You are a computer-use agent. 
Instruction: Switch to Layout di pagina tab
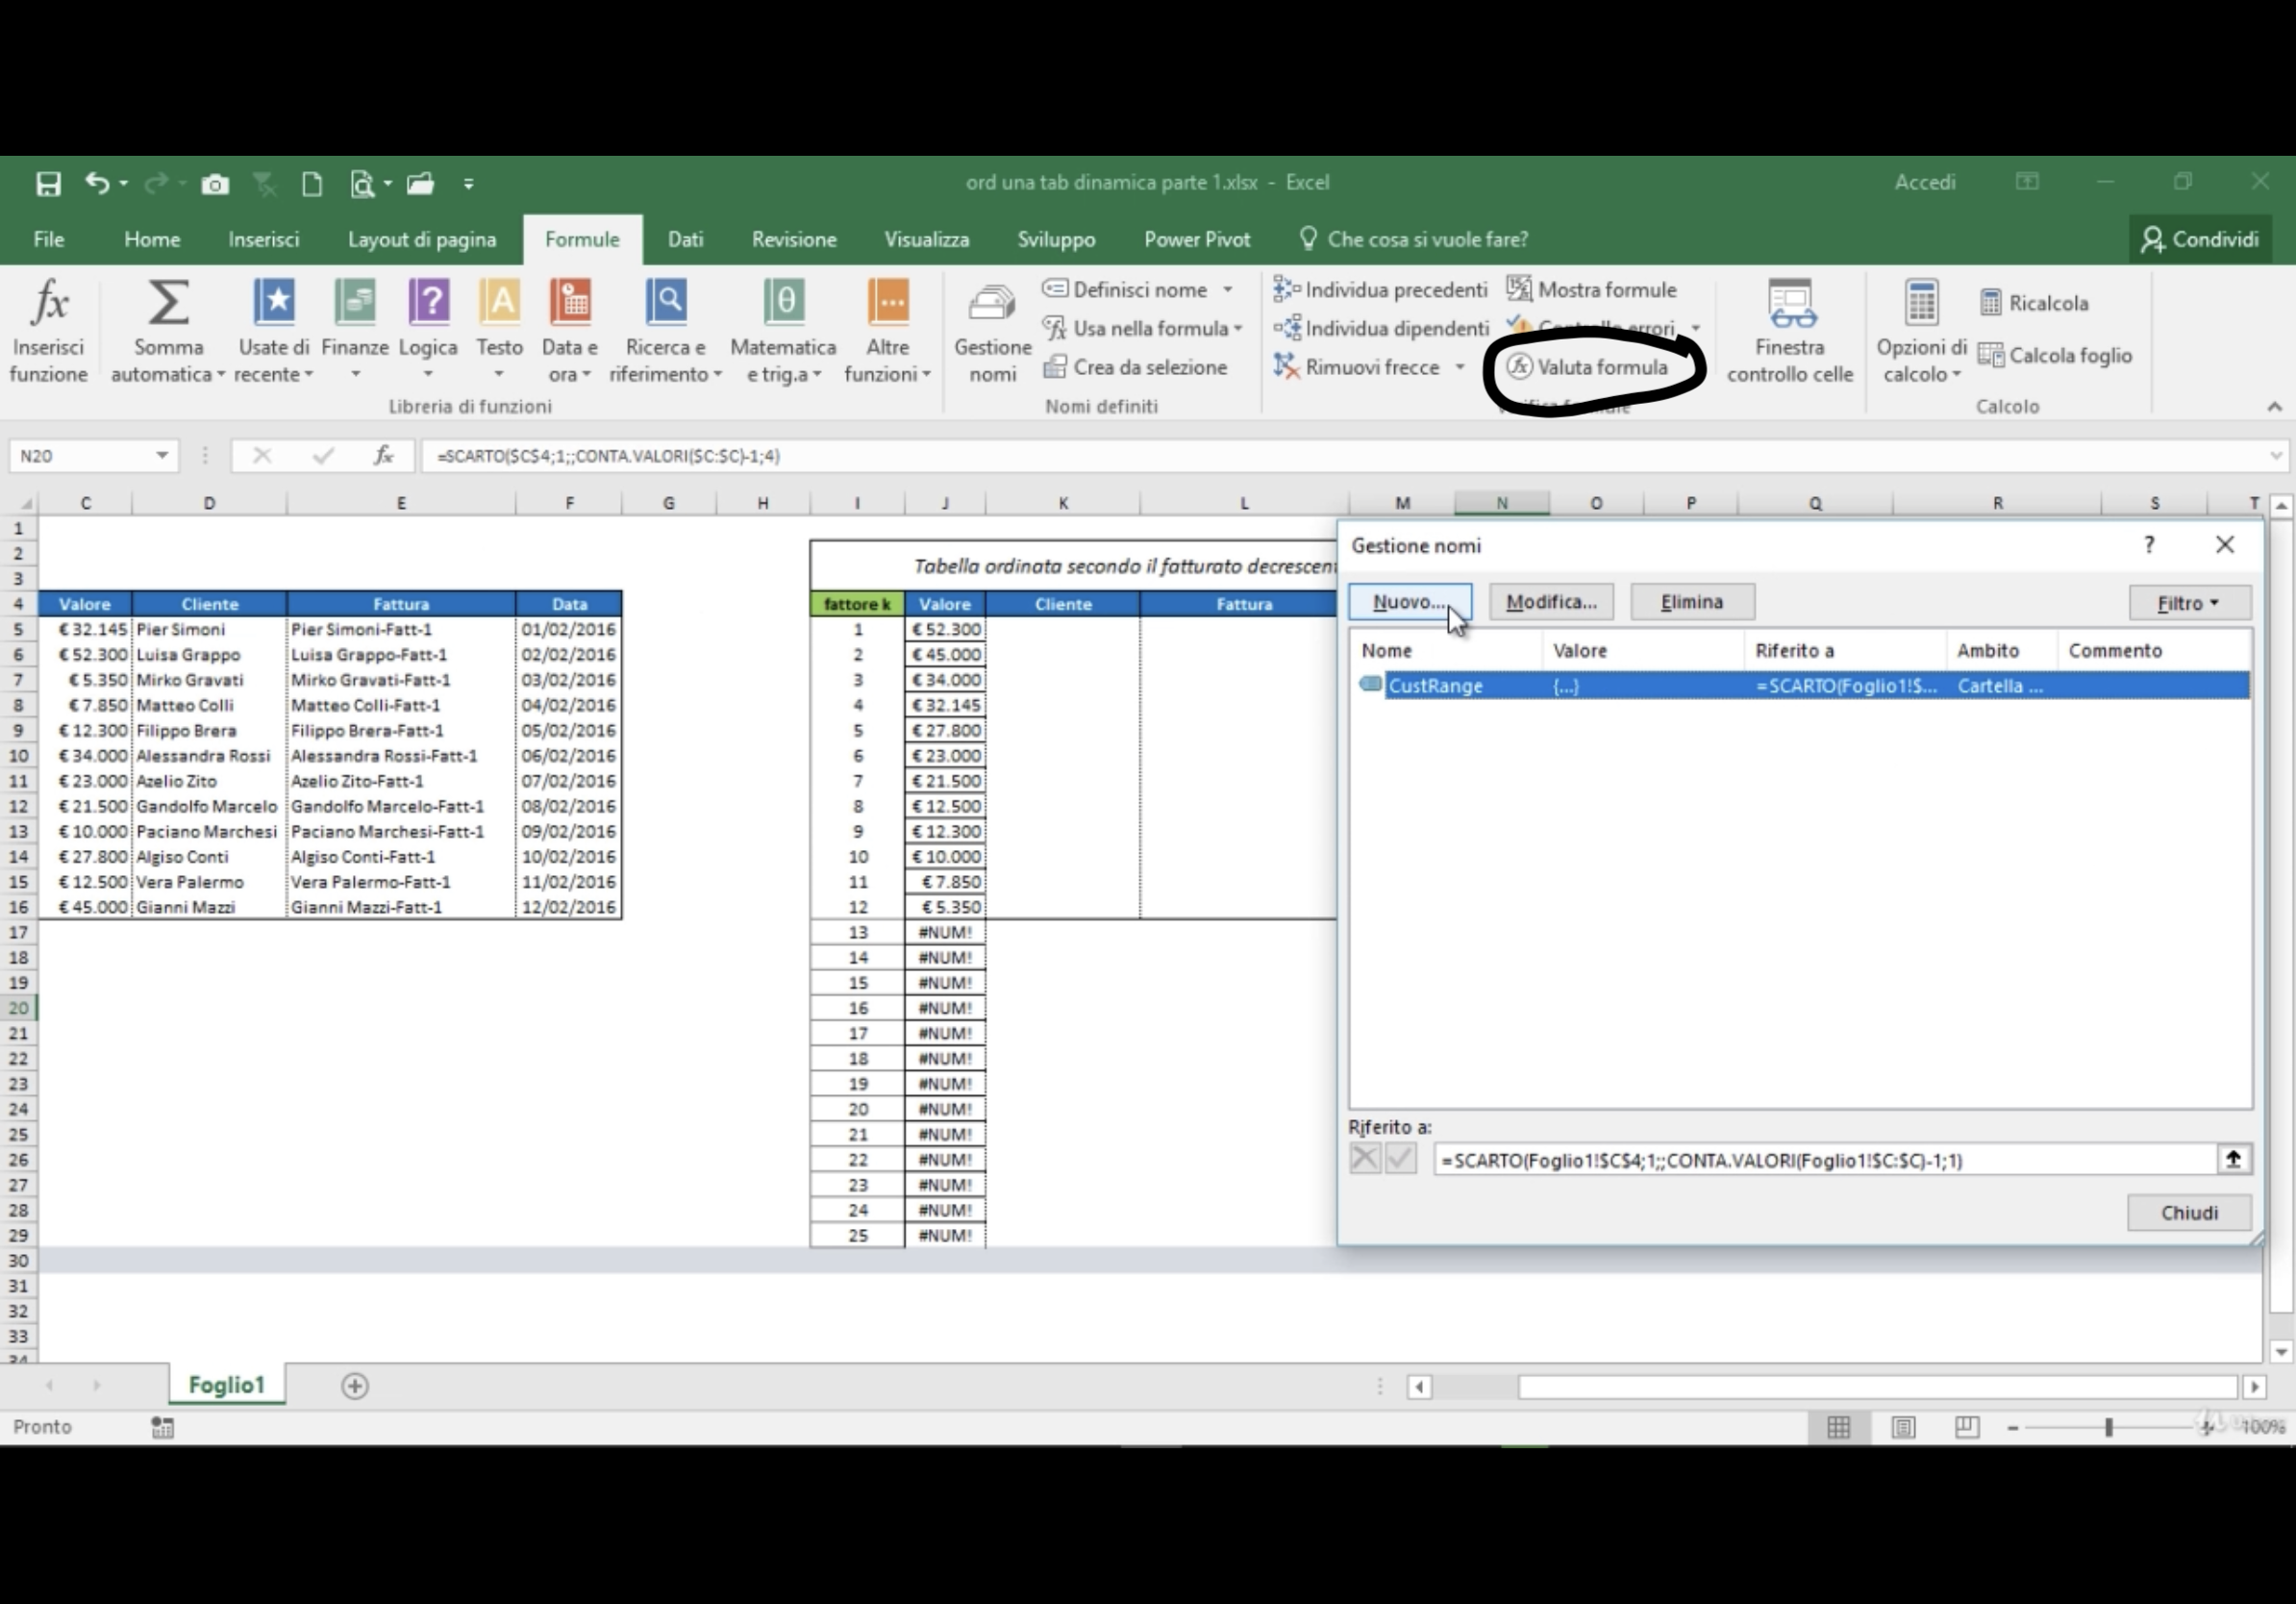point(421,240)
